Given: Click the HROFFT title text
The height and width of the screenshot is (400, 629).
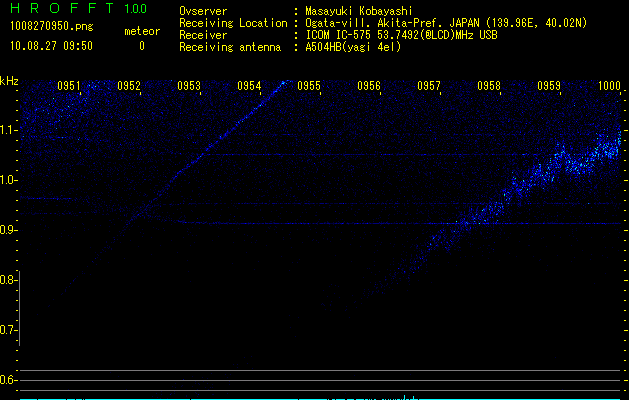Looking at the screenshot, I should pos(62,8).
